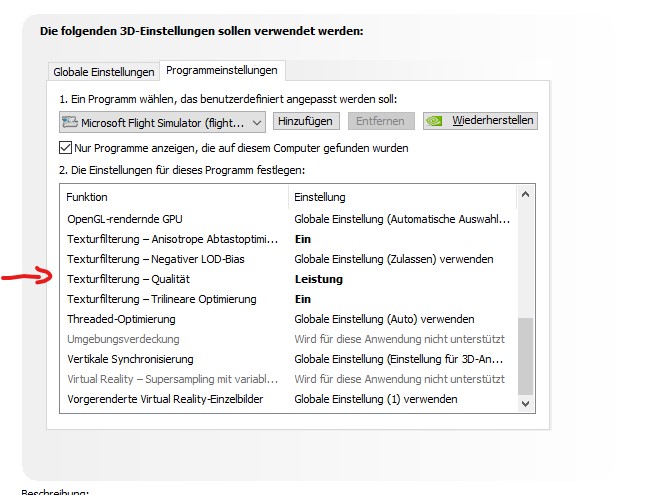Click the Wiederherstellen button
This screenshot has height=495, width=661.
click(x=480, y=121)
